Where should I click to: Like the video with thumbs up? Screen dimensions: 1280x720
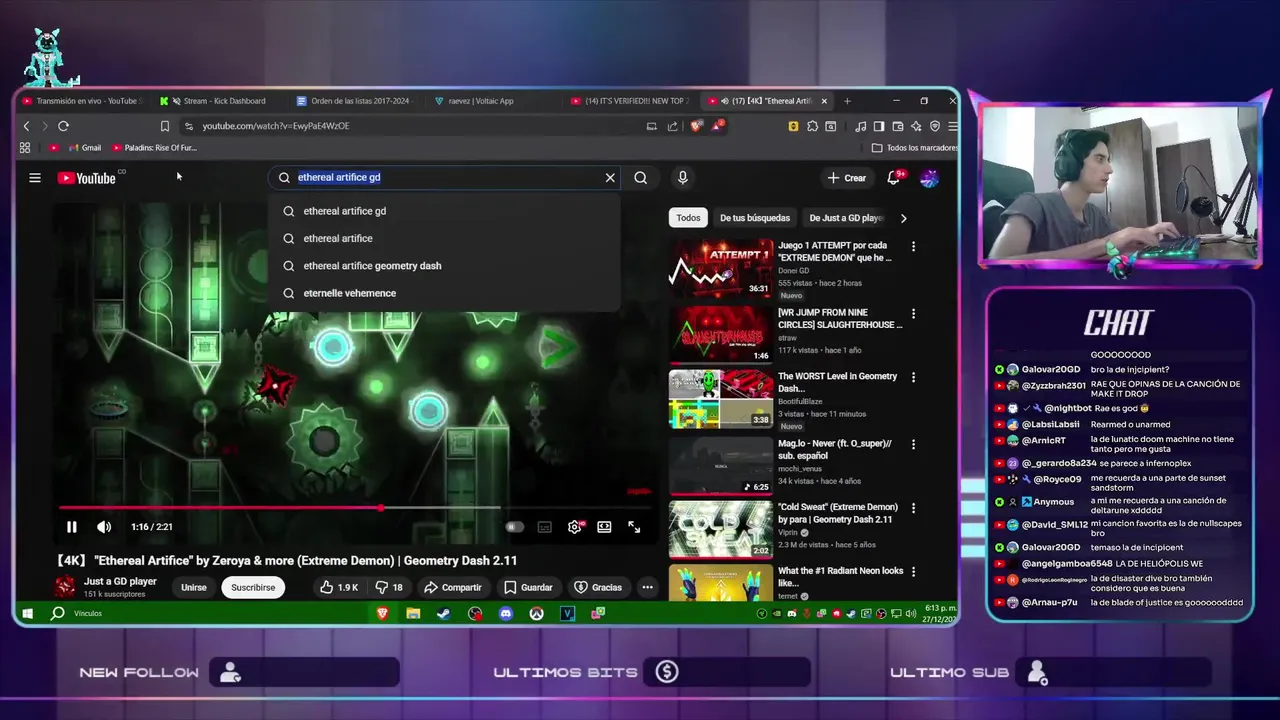[x=339, y=588]
